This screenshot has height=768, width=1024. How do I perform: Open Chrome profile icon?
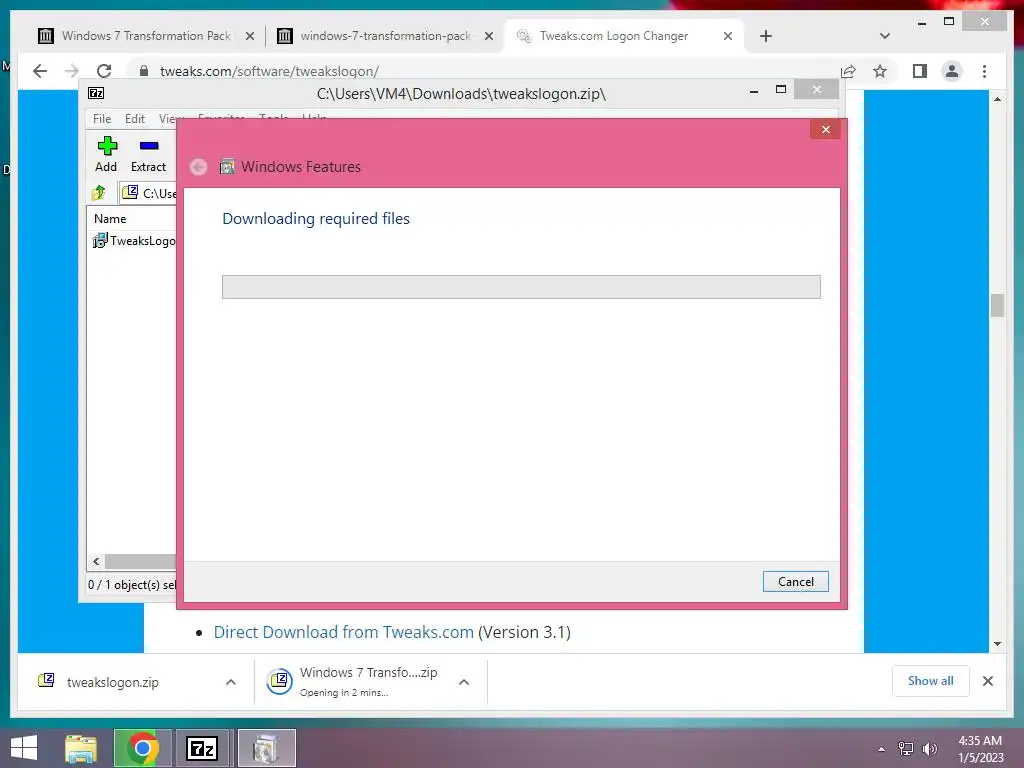(952, 71)
